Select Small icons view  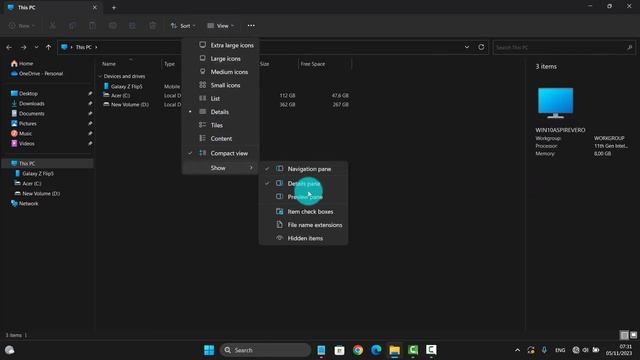[x=221, y=85]
